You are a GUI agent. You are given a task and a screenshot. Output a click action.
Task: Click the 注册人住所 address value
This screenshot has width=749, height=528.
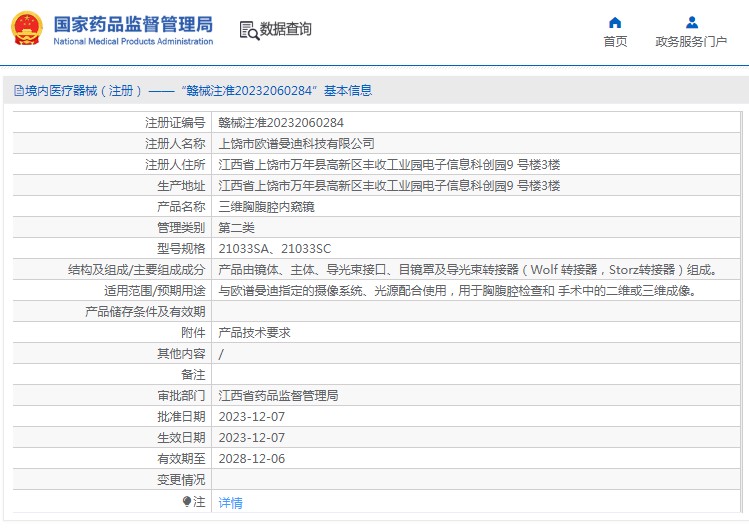point(389,165)
